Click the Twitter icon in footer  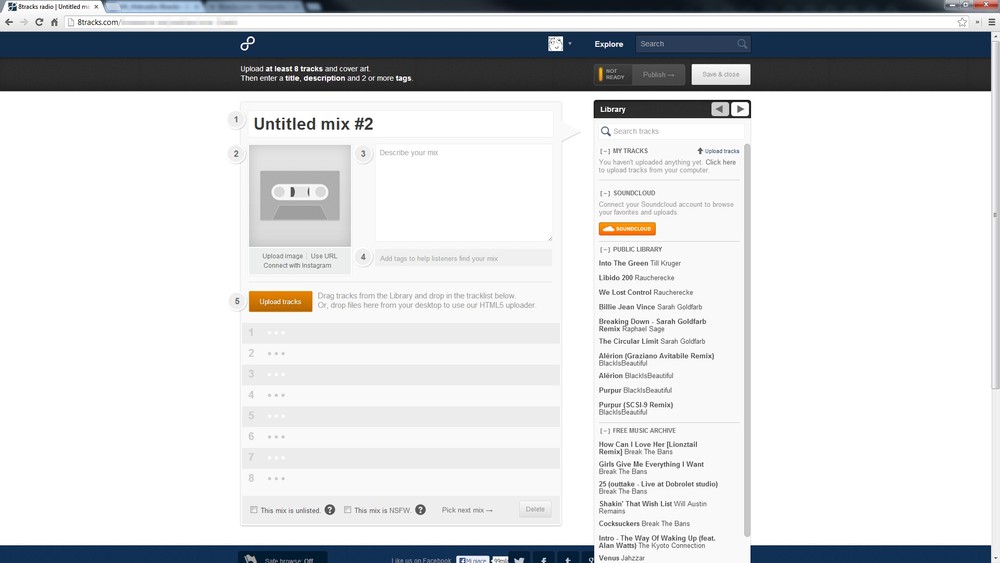click(x=519, y=559)
